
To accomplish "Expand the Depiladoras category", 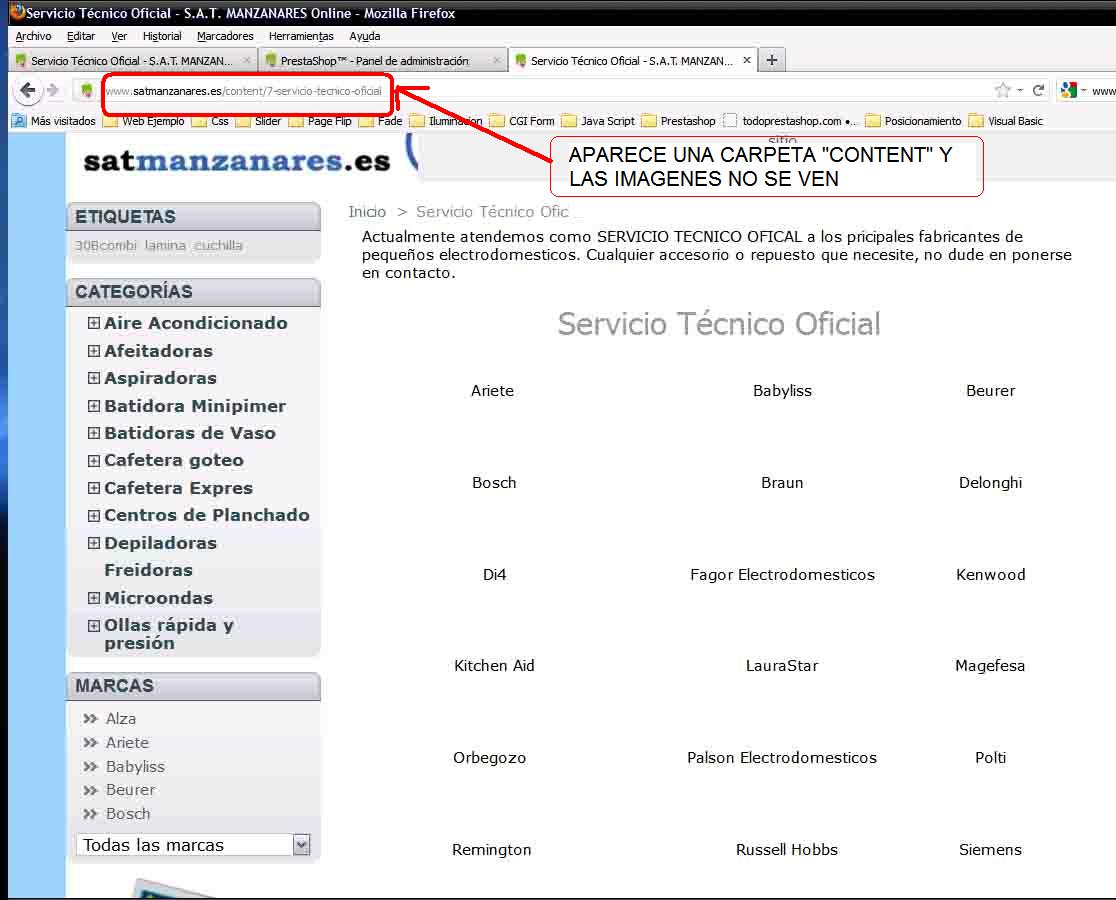I will [93, 543].
